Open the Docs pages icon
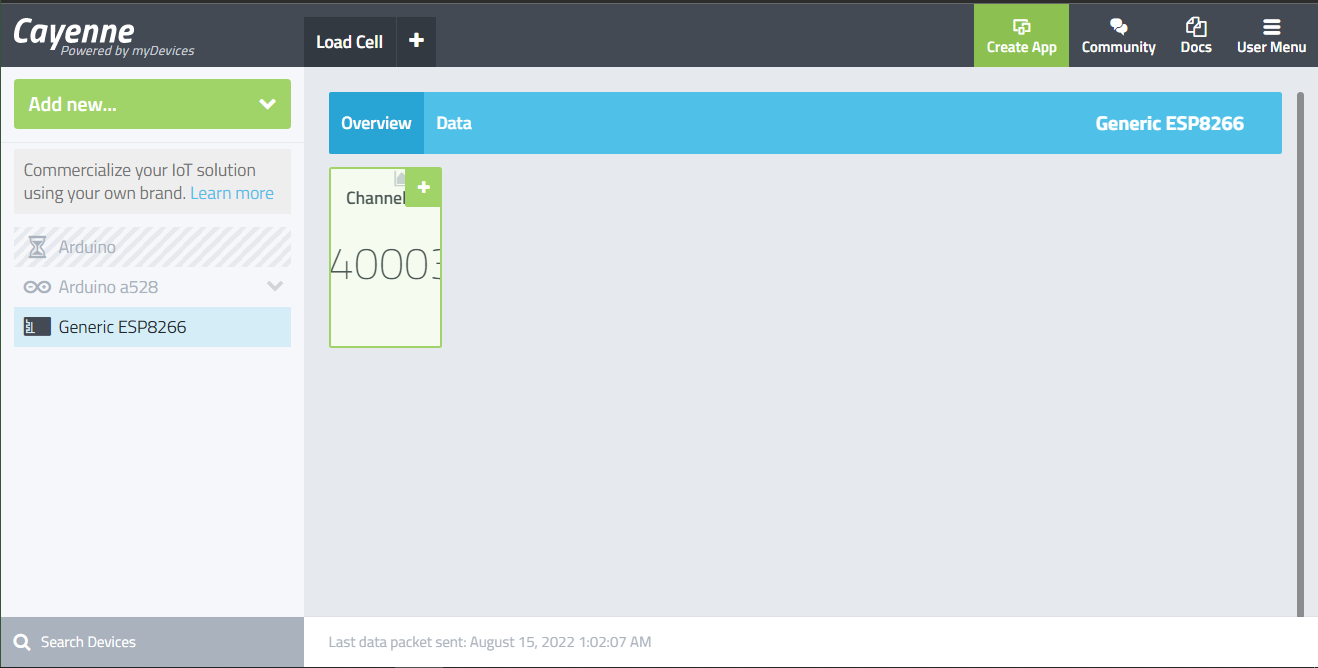The width and height of the screenshot is (1318, 668). [1195, 27]
